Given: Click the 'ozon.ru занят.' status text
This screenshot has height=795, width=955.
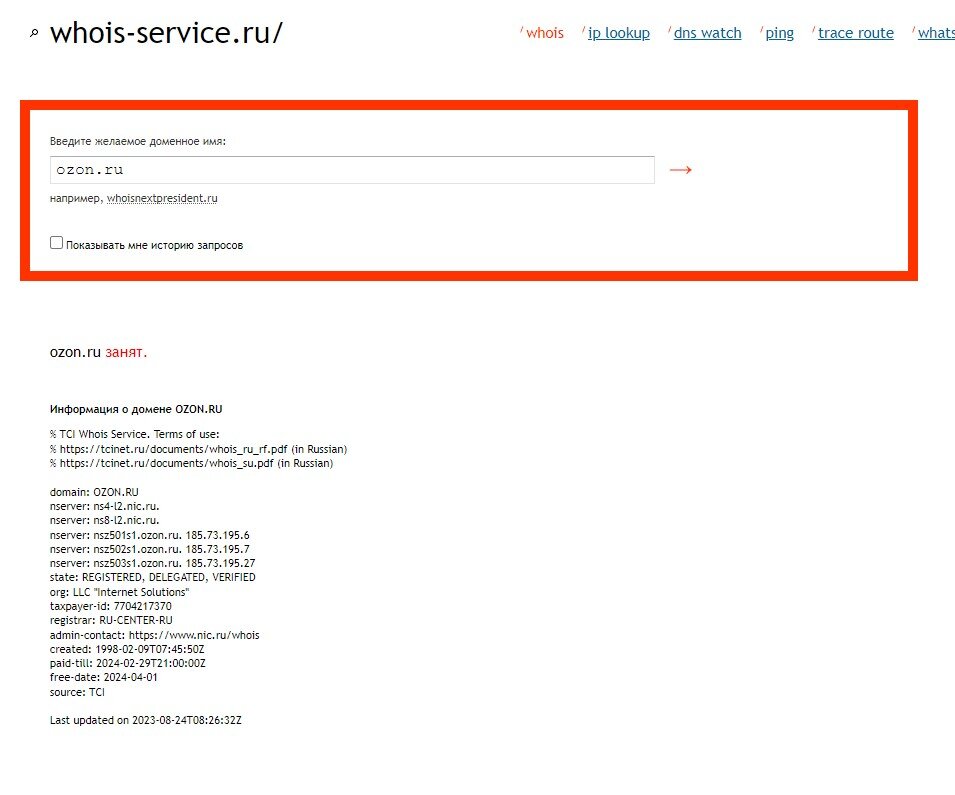Looking at the screenshot, I should click(98, 352).
